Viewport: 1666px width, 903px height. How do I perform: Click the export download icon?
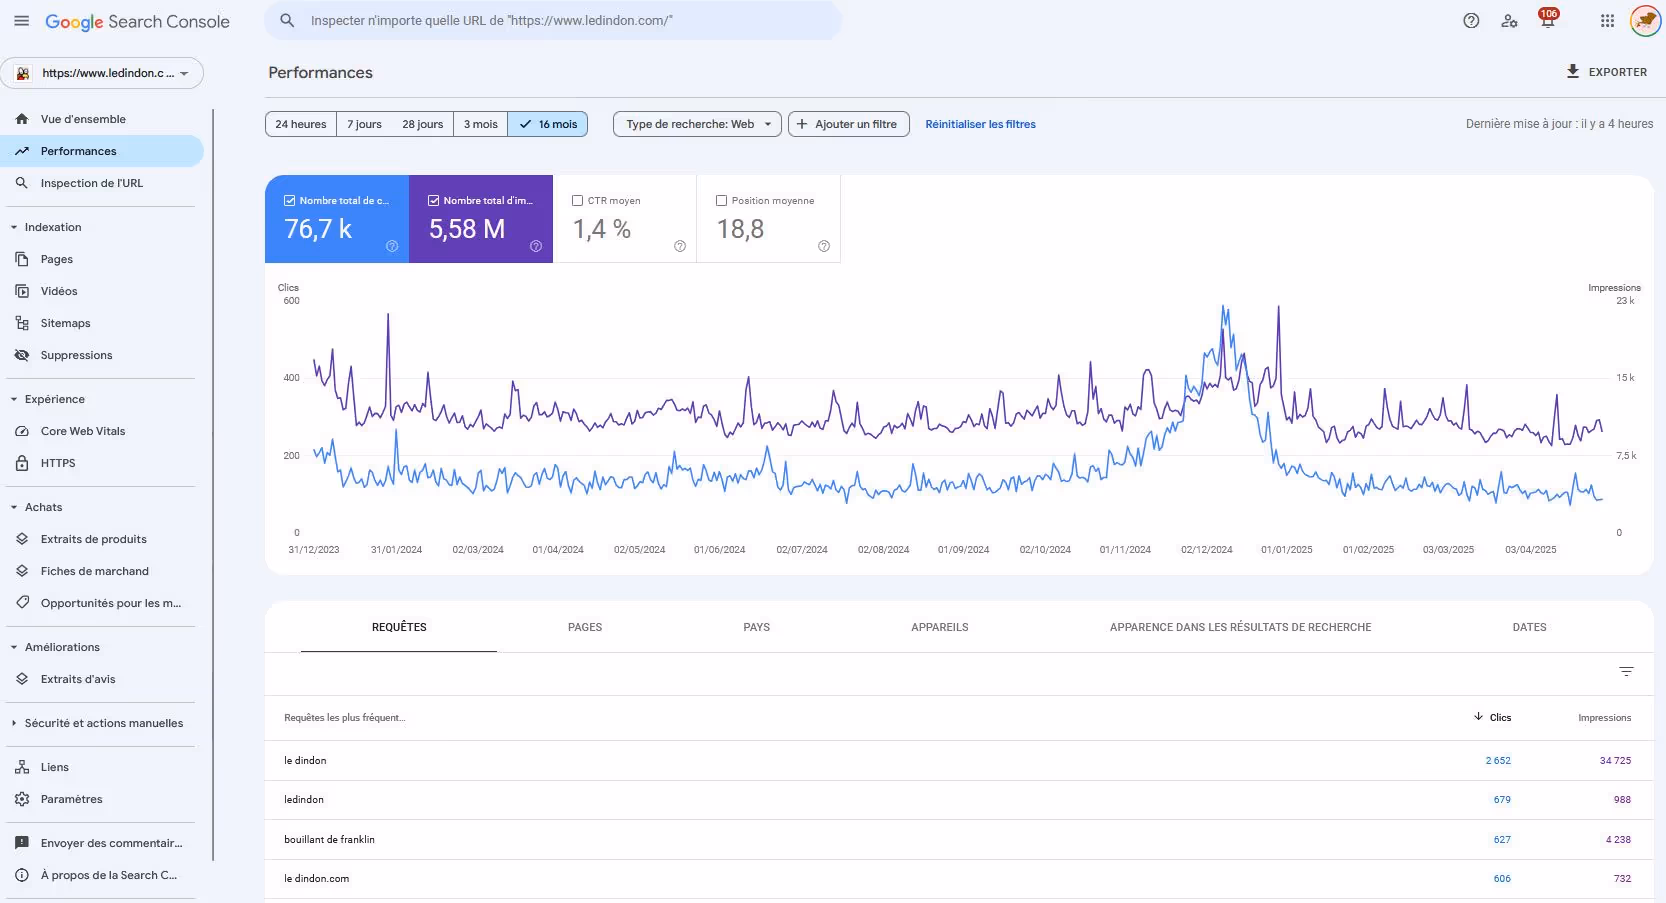click(x=1573, y=72)
